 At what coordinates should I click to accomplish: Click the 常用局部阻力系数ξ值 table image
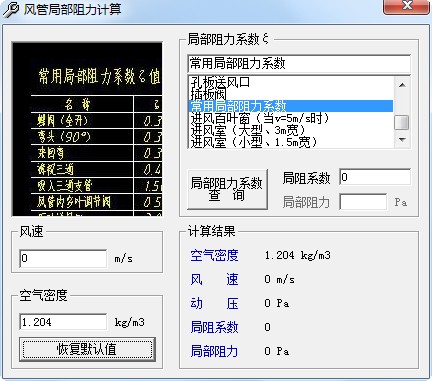coord(87,129)
